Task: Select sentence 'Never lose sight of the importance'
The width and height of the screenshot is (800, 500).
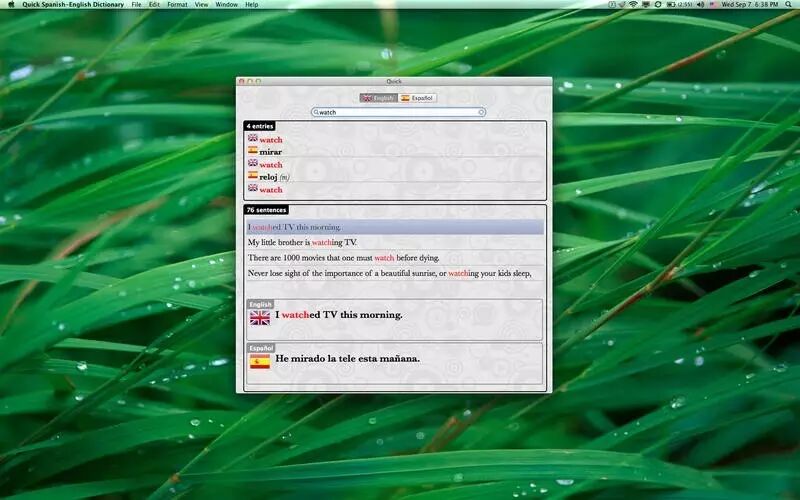Action: pyautogui.click(x=395, y=273)
